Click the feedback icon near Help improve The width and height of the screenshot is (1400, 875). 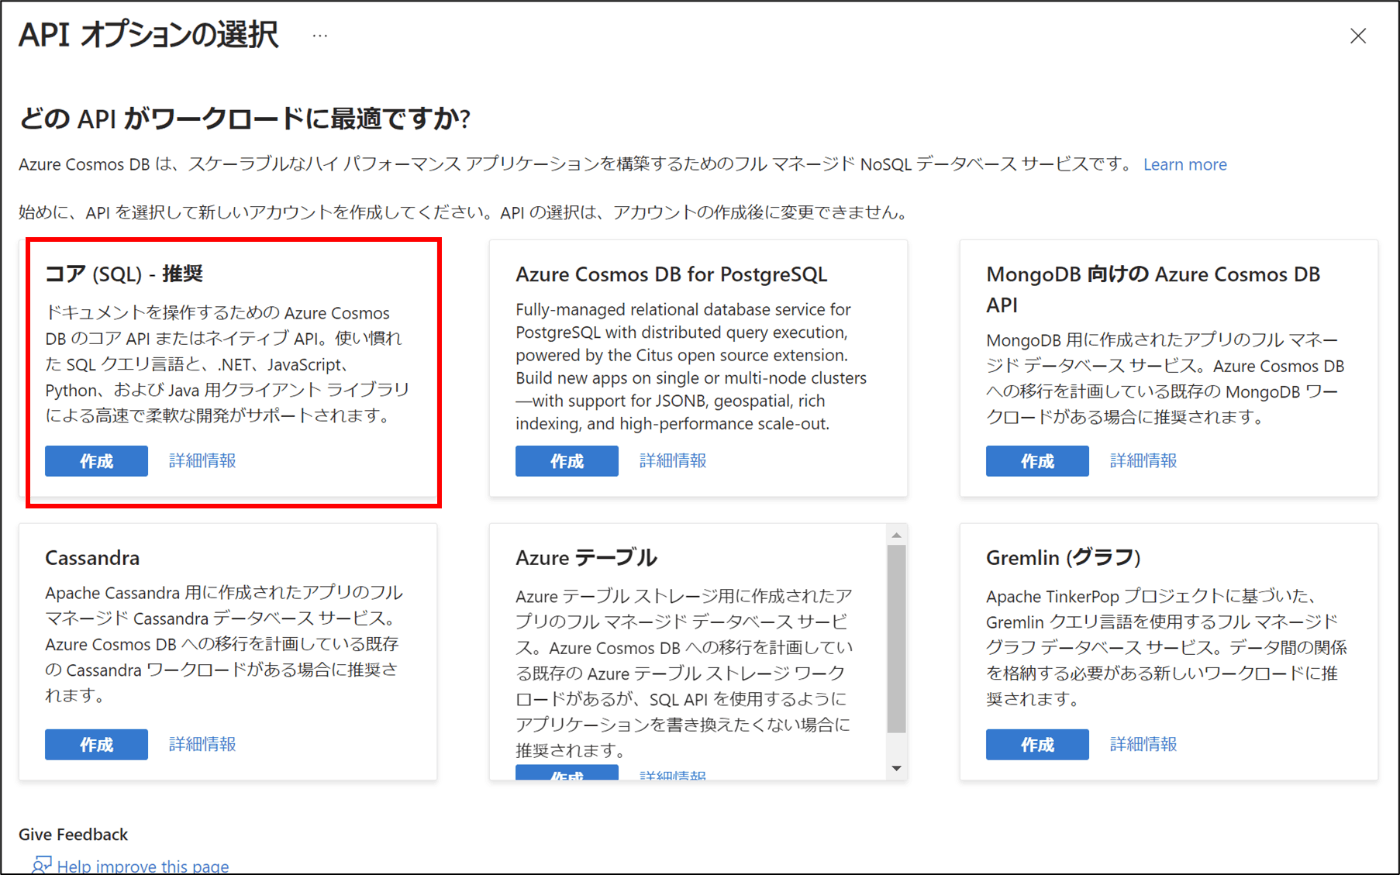41,865
